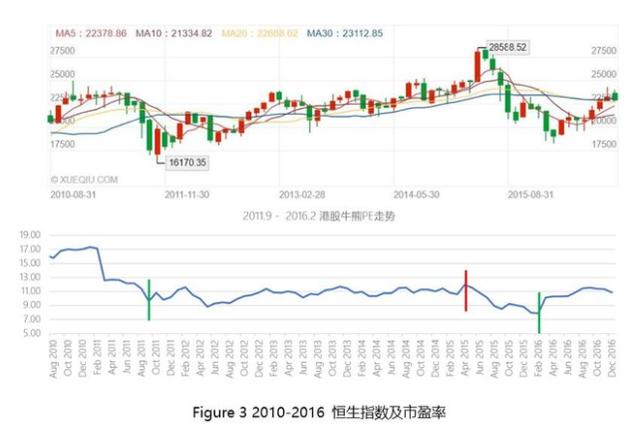The image size is (640, 436).
Task: Click the 2010-08-31 date axis label
Action: pos(73,195)
